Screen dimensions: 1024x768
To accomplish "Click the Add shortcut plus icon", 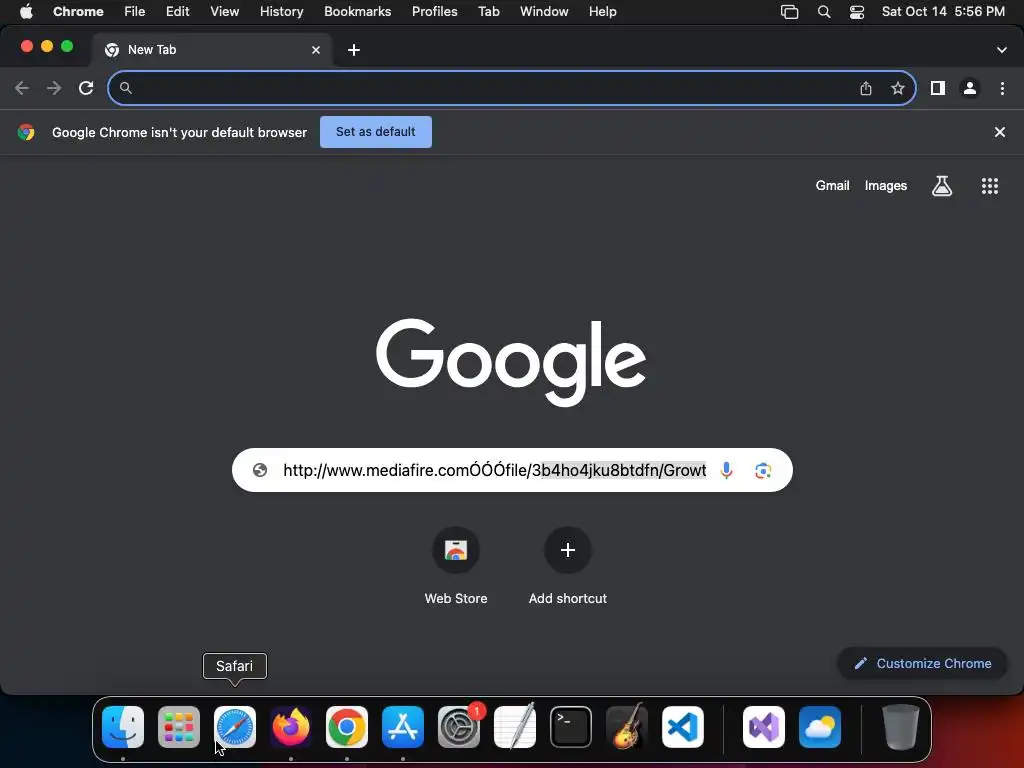I will 568,550.
